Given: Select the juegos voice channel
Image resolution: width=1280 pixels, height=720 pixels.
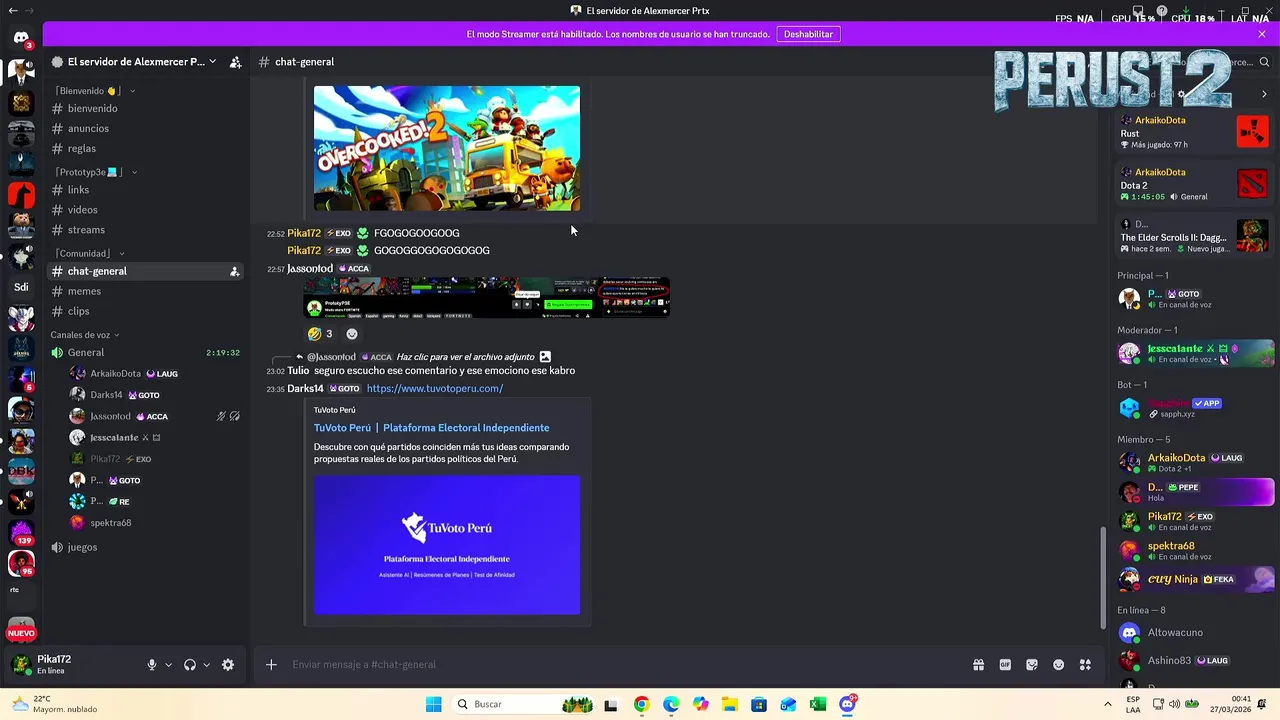Looking at the screenshot, I should [145, 547].
